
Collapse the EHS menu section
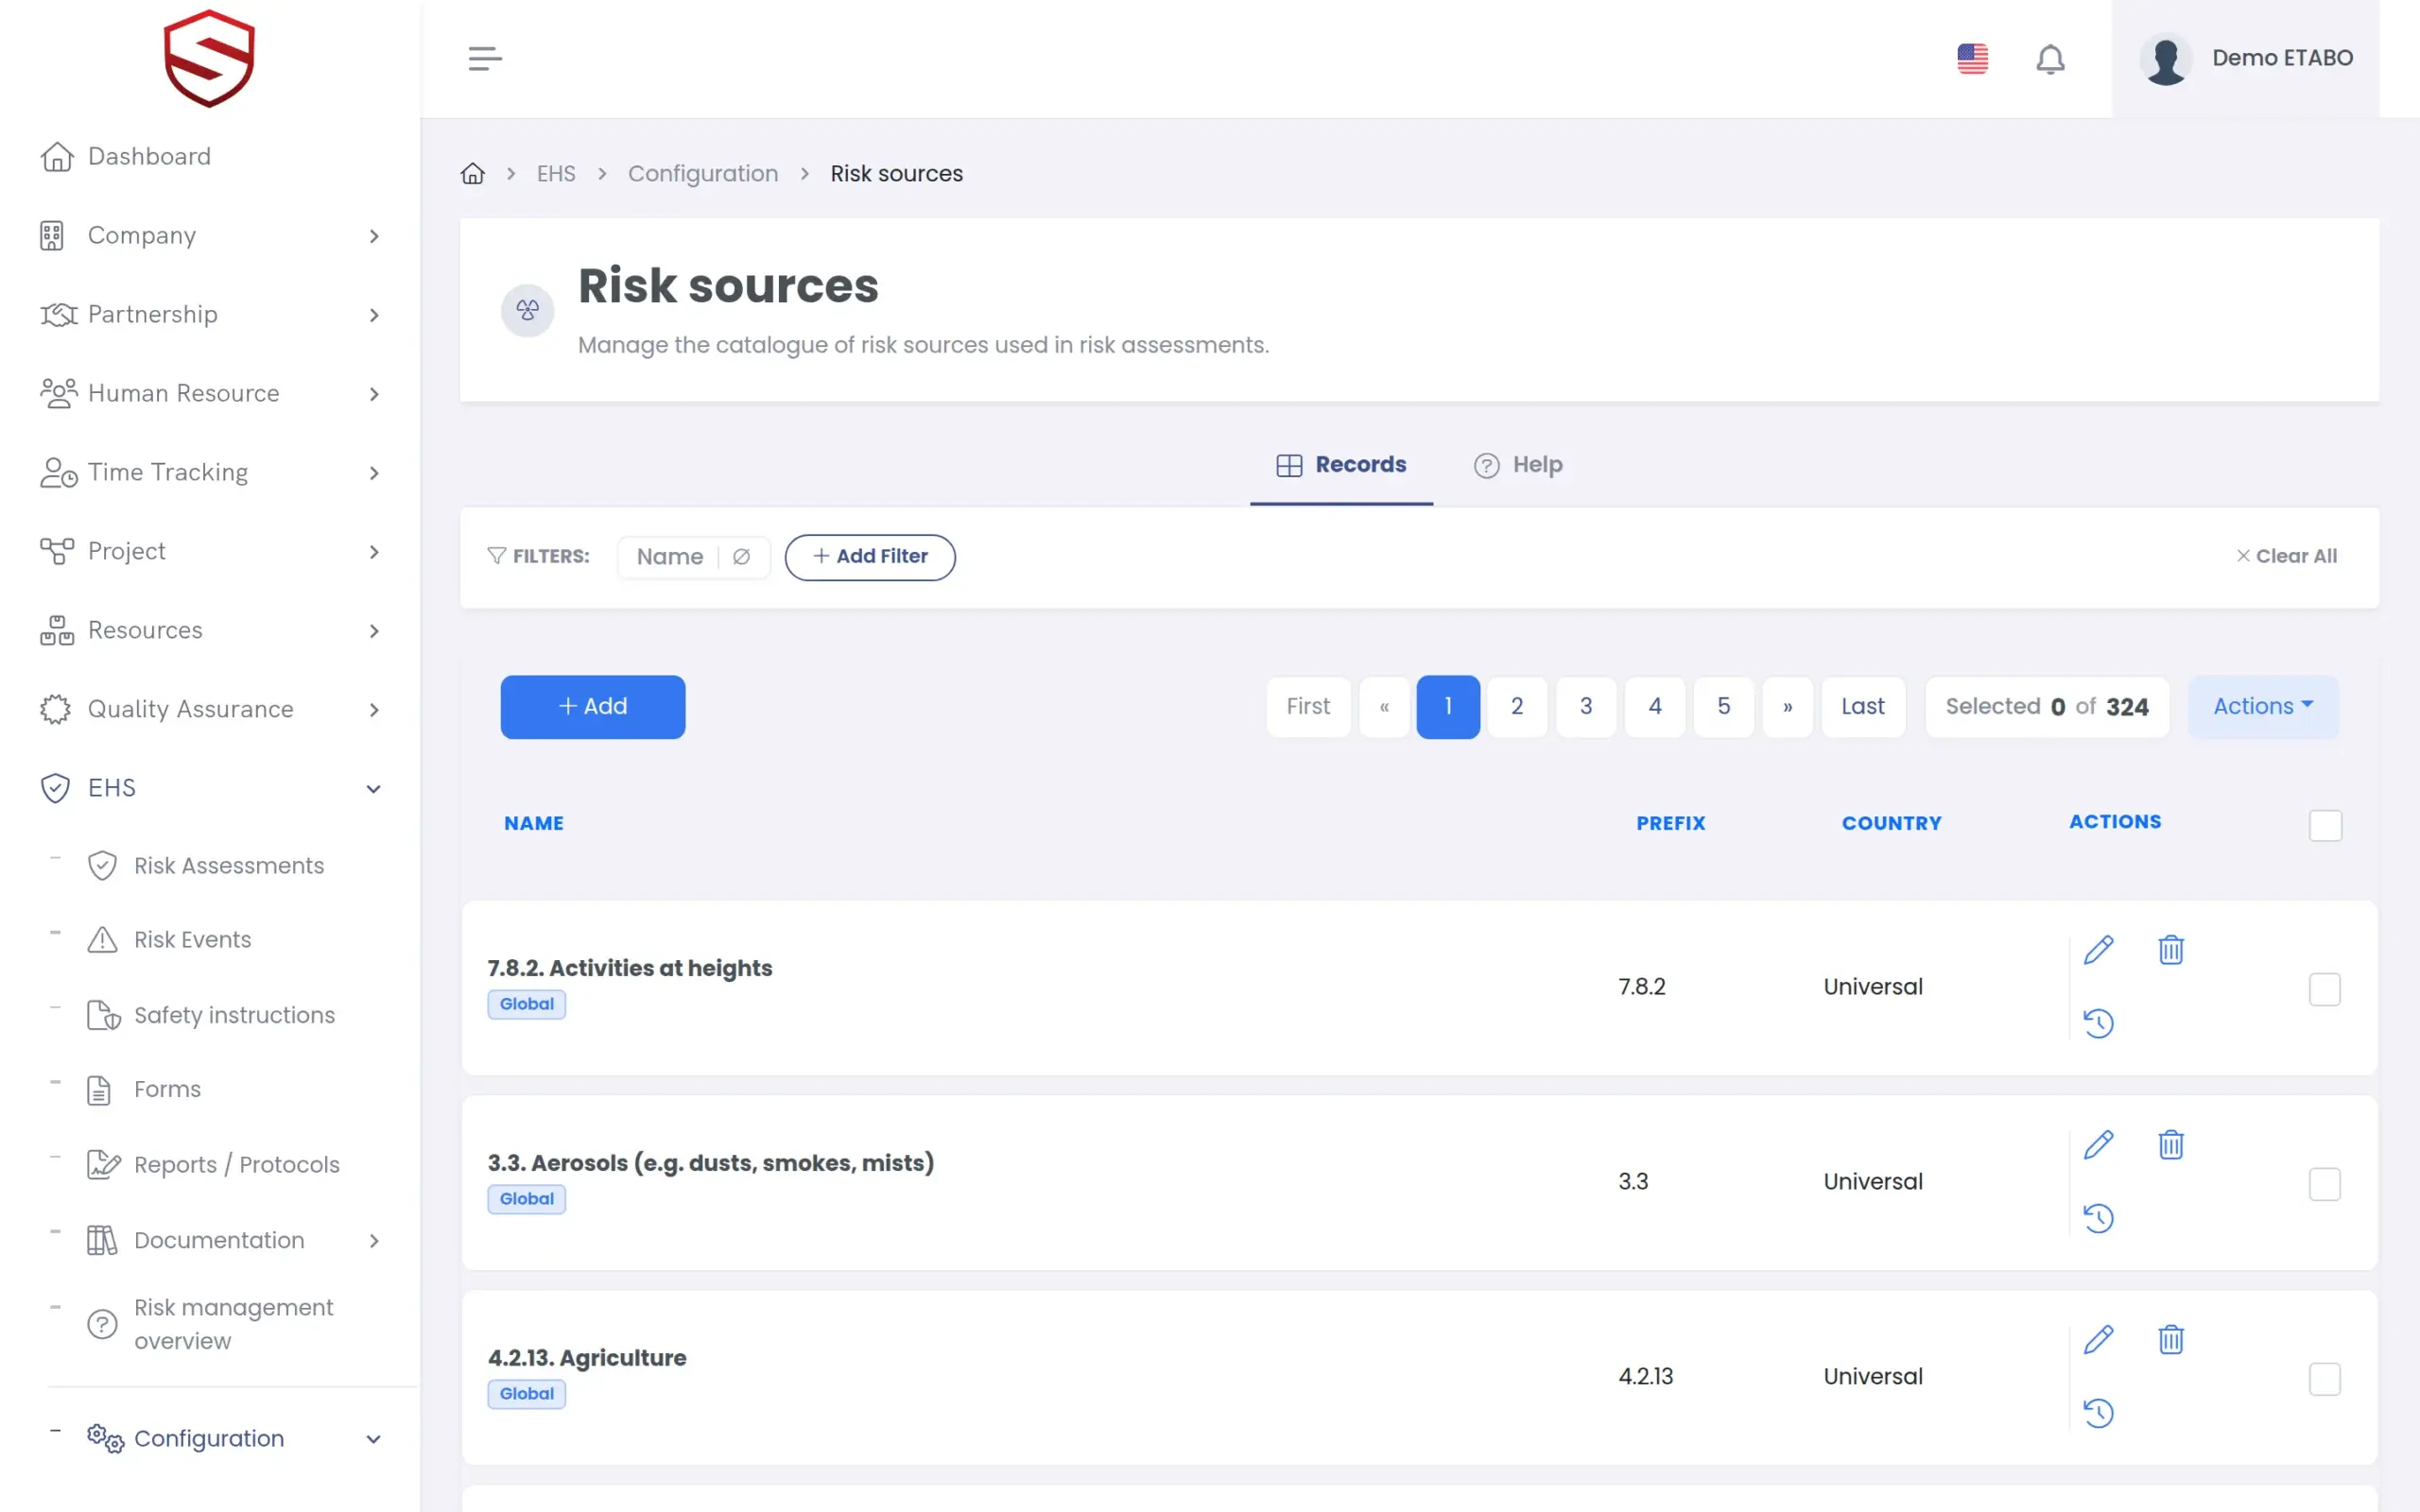(x=210, y=788)
